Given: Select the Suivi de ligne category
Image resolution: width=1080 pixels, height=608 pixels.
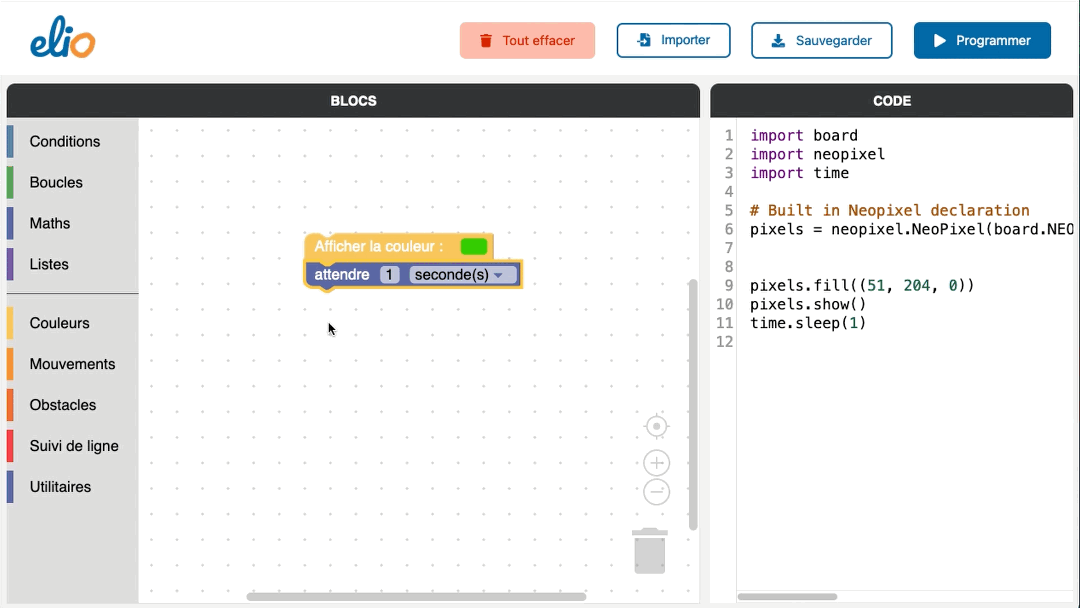Looking at the screenshot, I should tap(74, 446).
